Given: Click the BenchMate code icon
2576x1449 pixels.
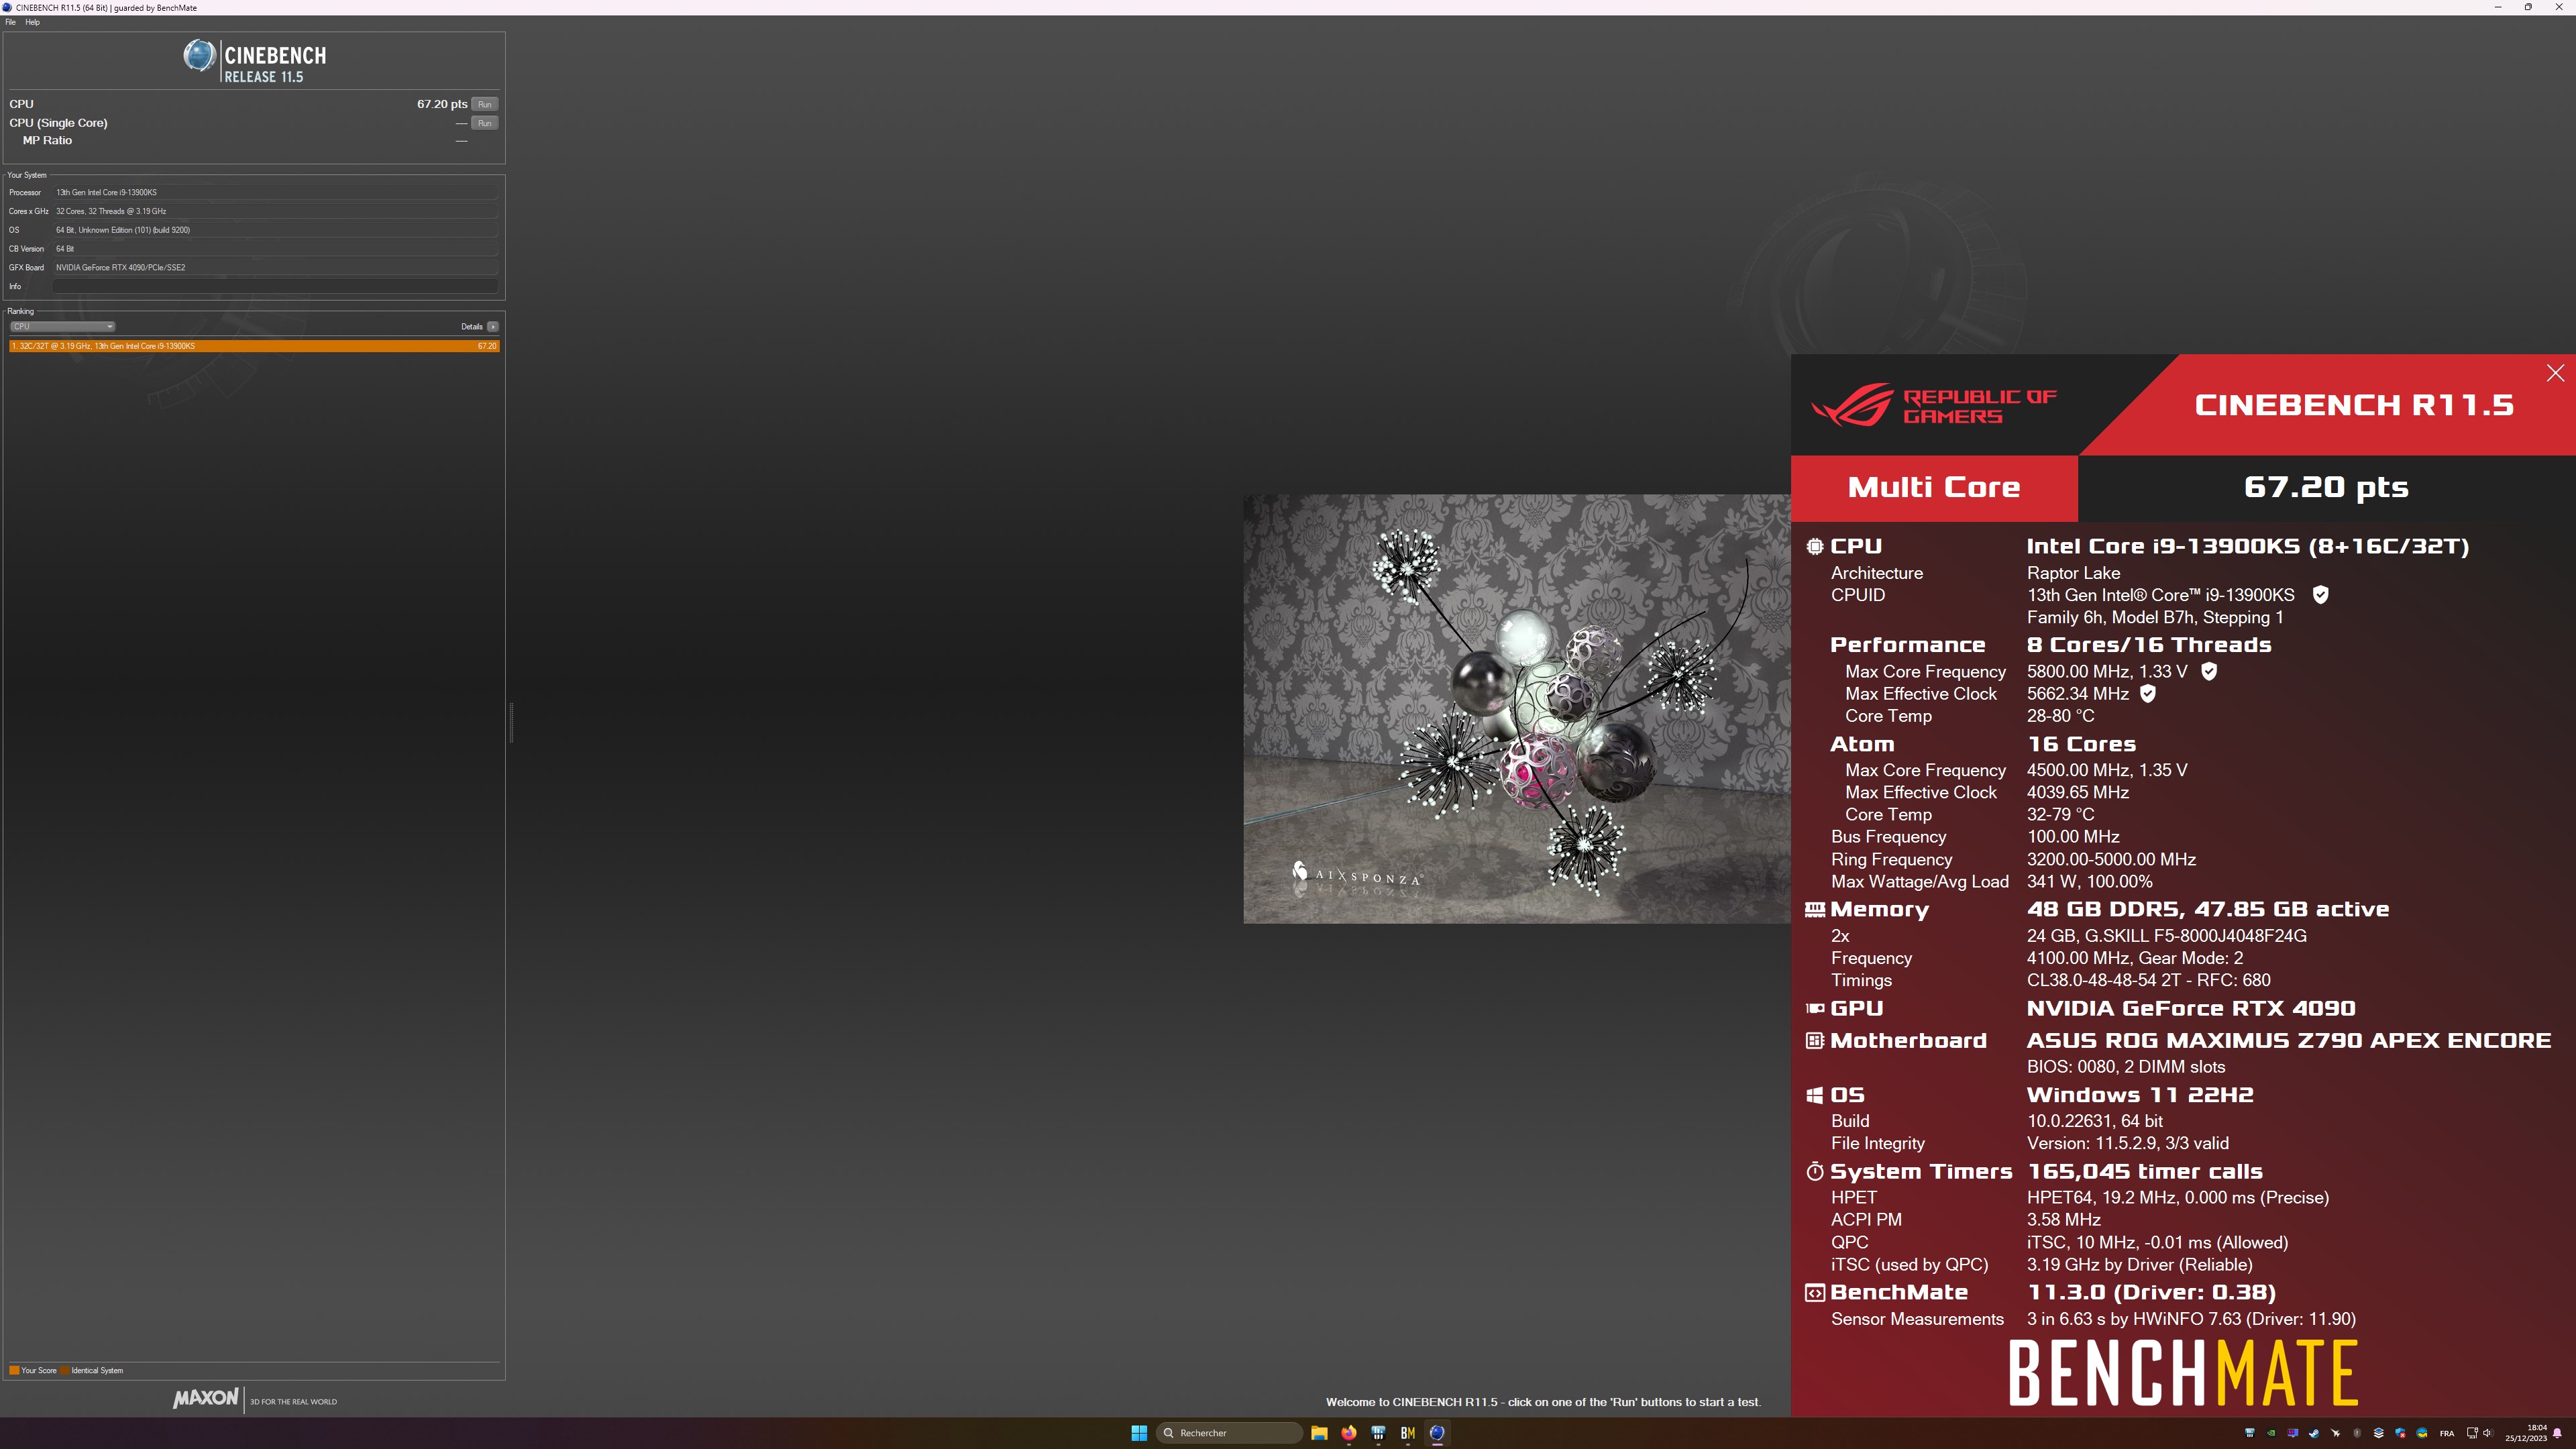Looking at the screenshot, I should [1814, 1292].
